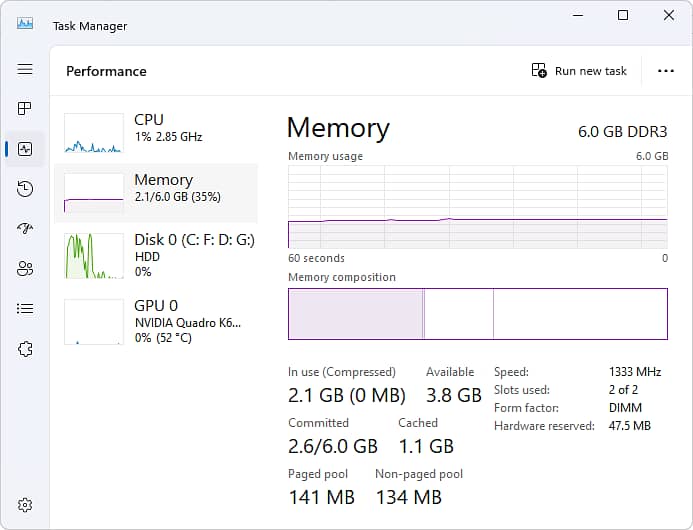Image resolution: width=693 pixels, height=530 pixels.
Task: Click the Memory mini usage graph
Action: pos(94,193)
